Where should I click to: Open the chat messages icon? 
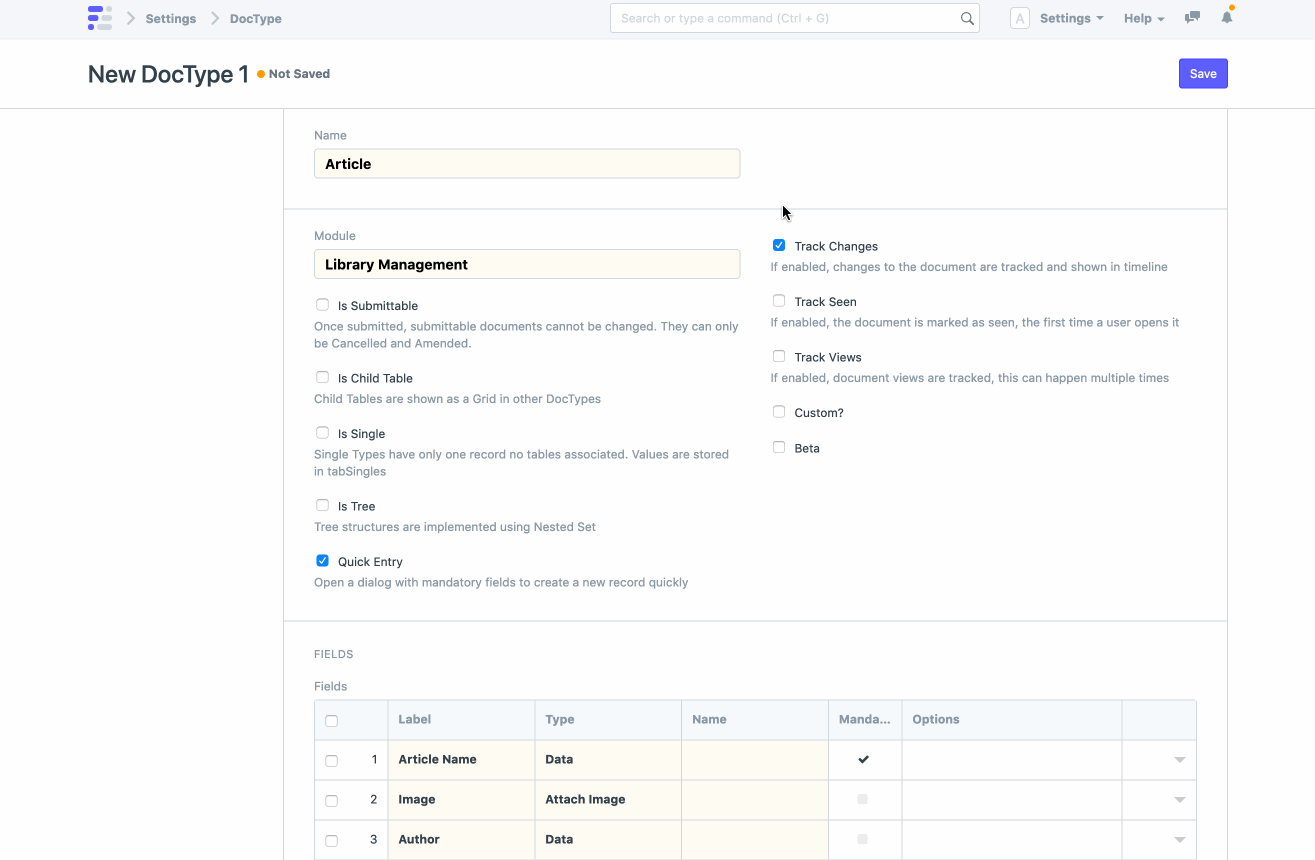(1191, 17)
